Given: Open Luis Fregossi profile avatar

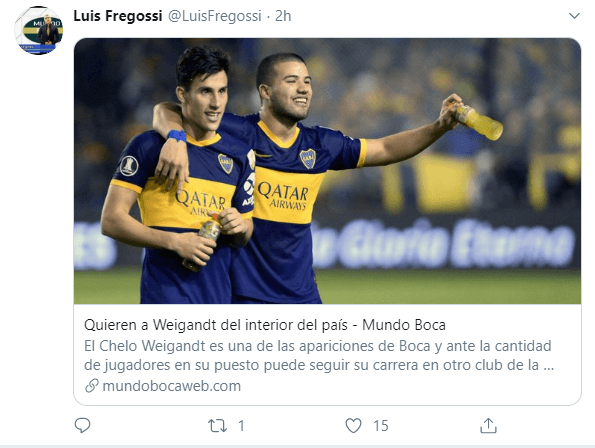Looking at the screenshot, I should 38,30.
